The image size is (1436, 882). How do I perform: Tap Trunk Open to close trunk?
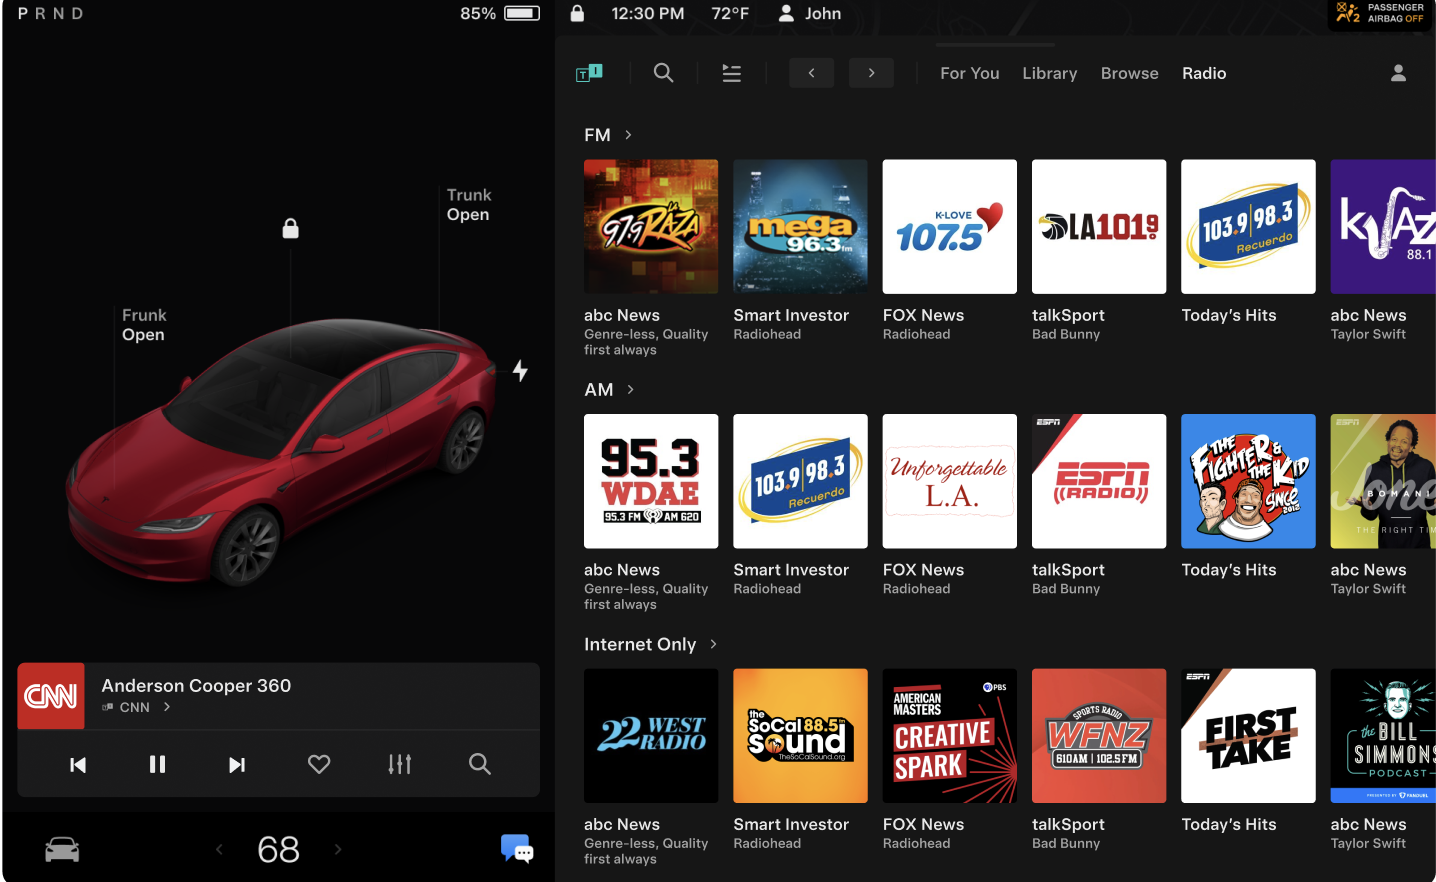click(469, 205)
